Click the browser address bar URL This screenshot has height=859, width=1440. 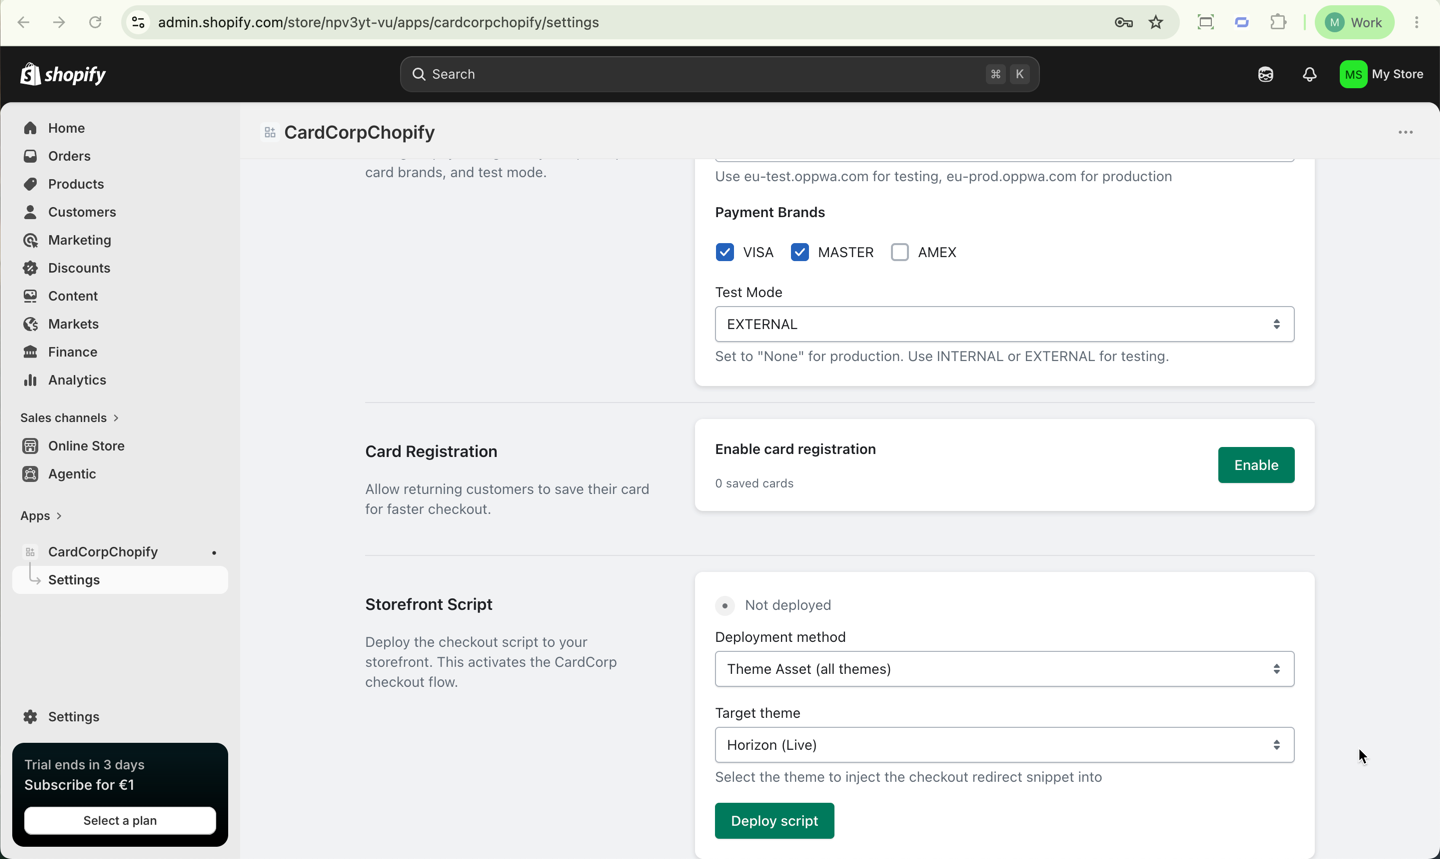point(378,22)
